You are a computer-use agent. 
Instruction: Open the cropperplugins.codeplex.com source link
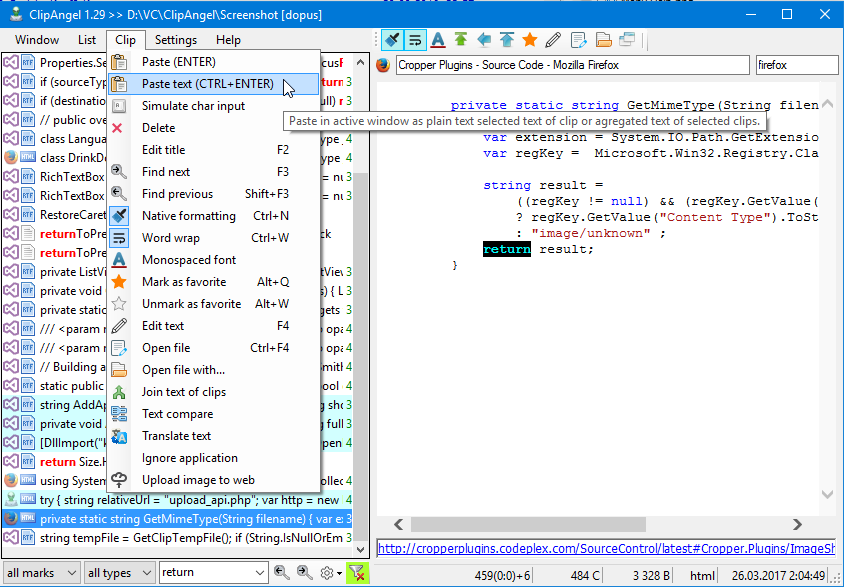pyautogui.click(x=606, y=549)
